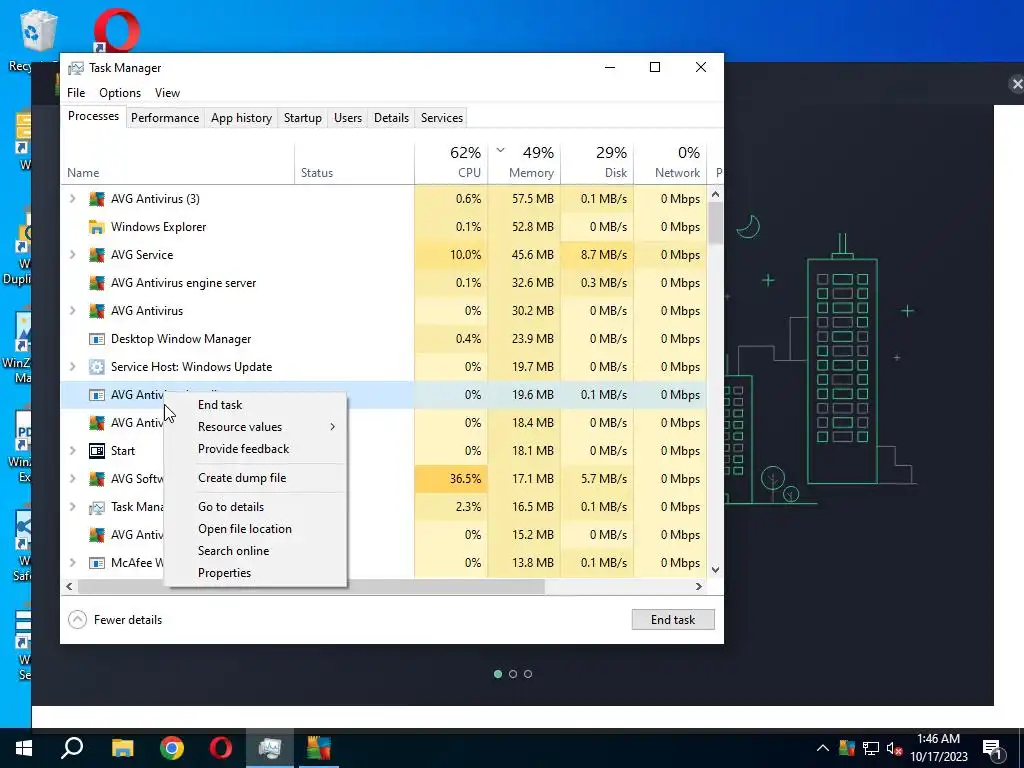Sort by the Name column header
1024x768 pixels.
[x=178, y=163]
